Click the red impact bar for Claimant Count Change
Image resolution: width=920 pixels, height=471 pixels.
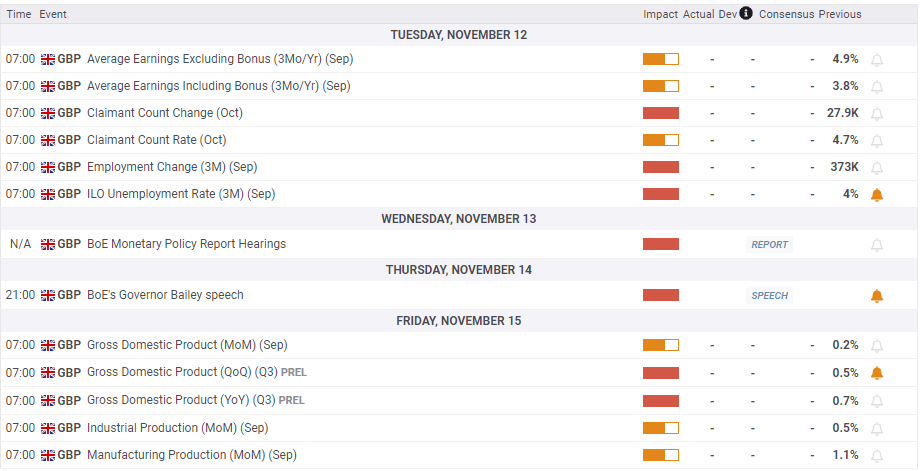(x=660, y=113)
